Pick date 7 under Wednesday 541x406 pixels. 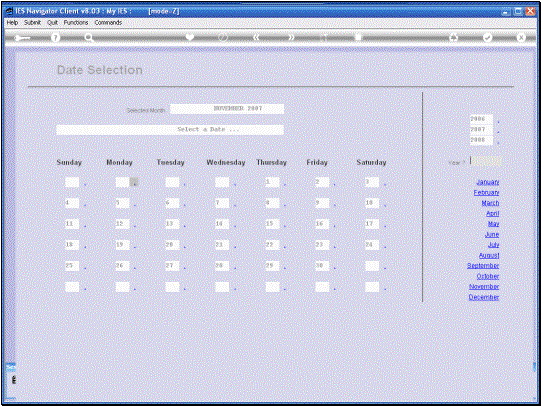(x=222, y=203)
